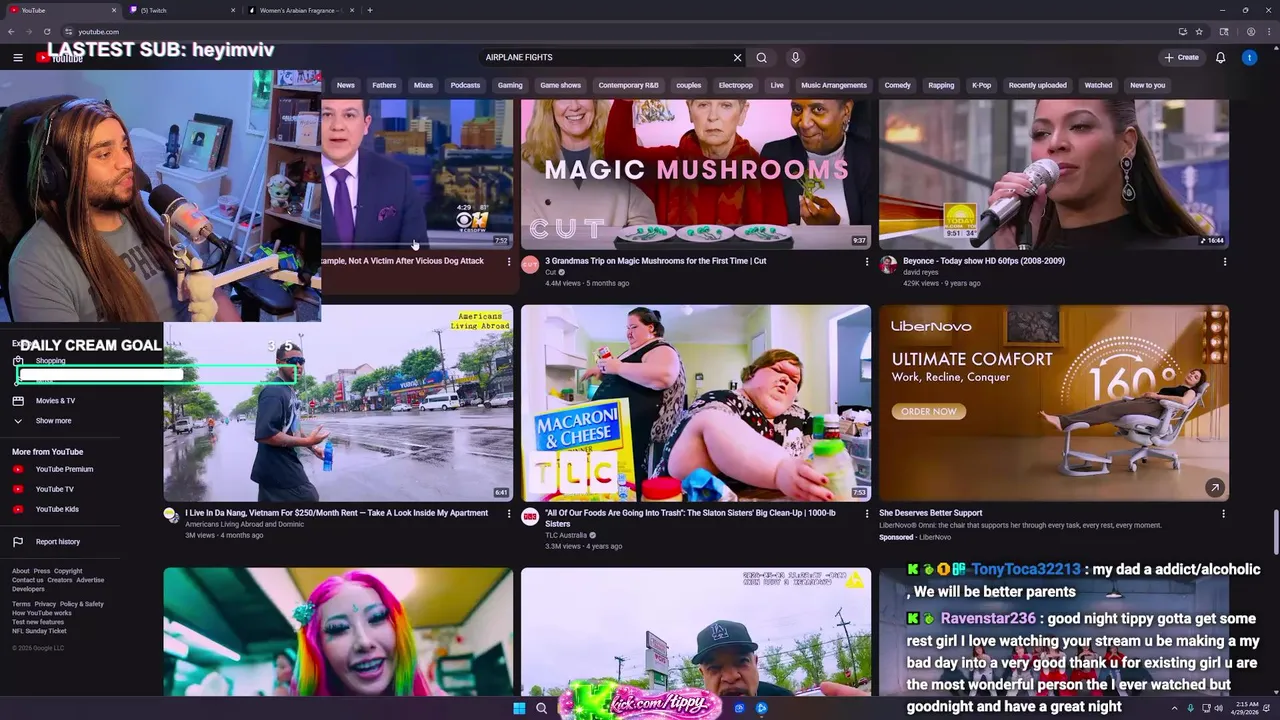Select the Gaming filter chip

pos(510,85)
